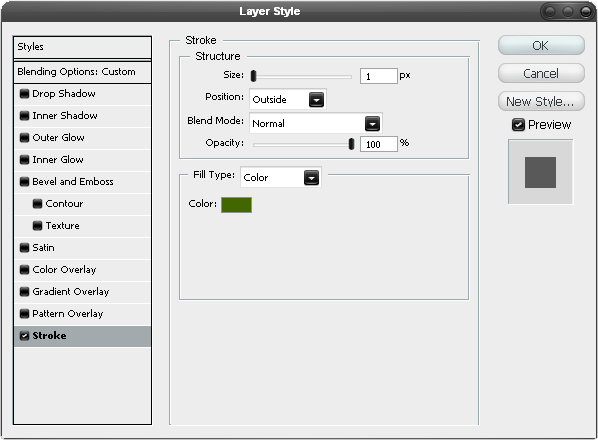Select Blending Options: Custom entry
Screen dimensions: 598x440
click(82, 72)
